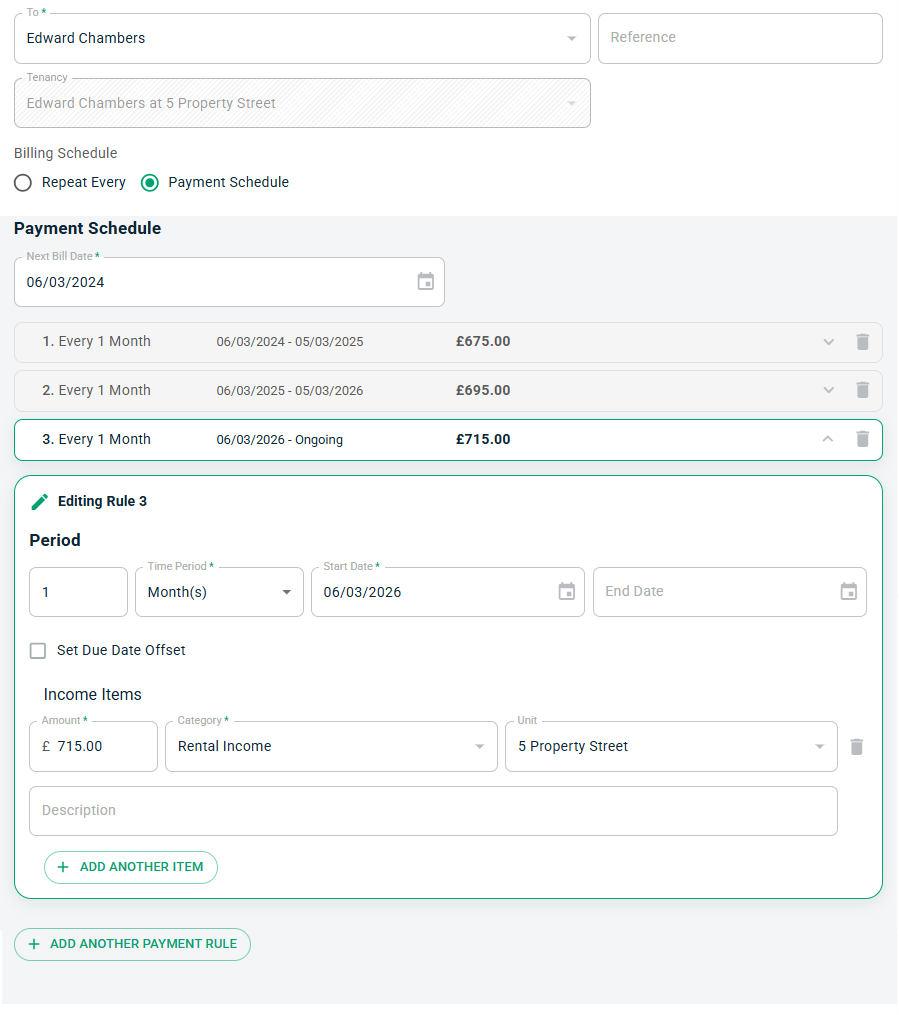Select the Repeat Every radio button
This screenshot has width=899, height=1015.
23,183
